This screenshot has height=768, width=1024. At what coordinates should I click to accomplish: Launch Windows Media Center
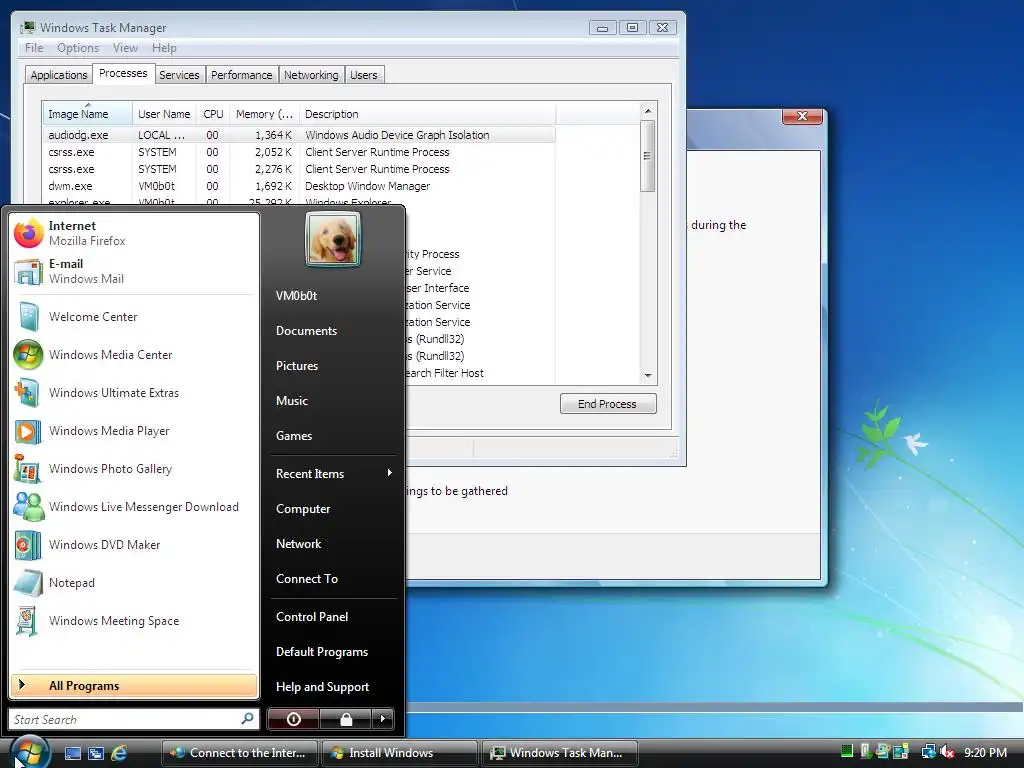[x=134, y=355]
